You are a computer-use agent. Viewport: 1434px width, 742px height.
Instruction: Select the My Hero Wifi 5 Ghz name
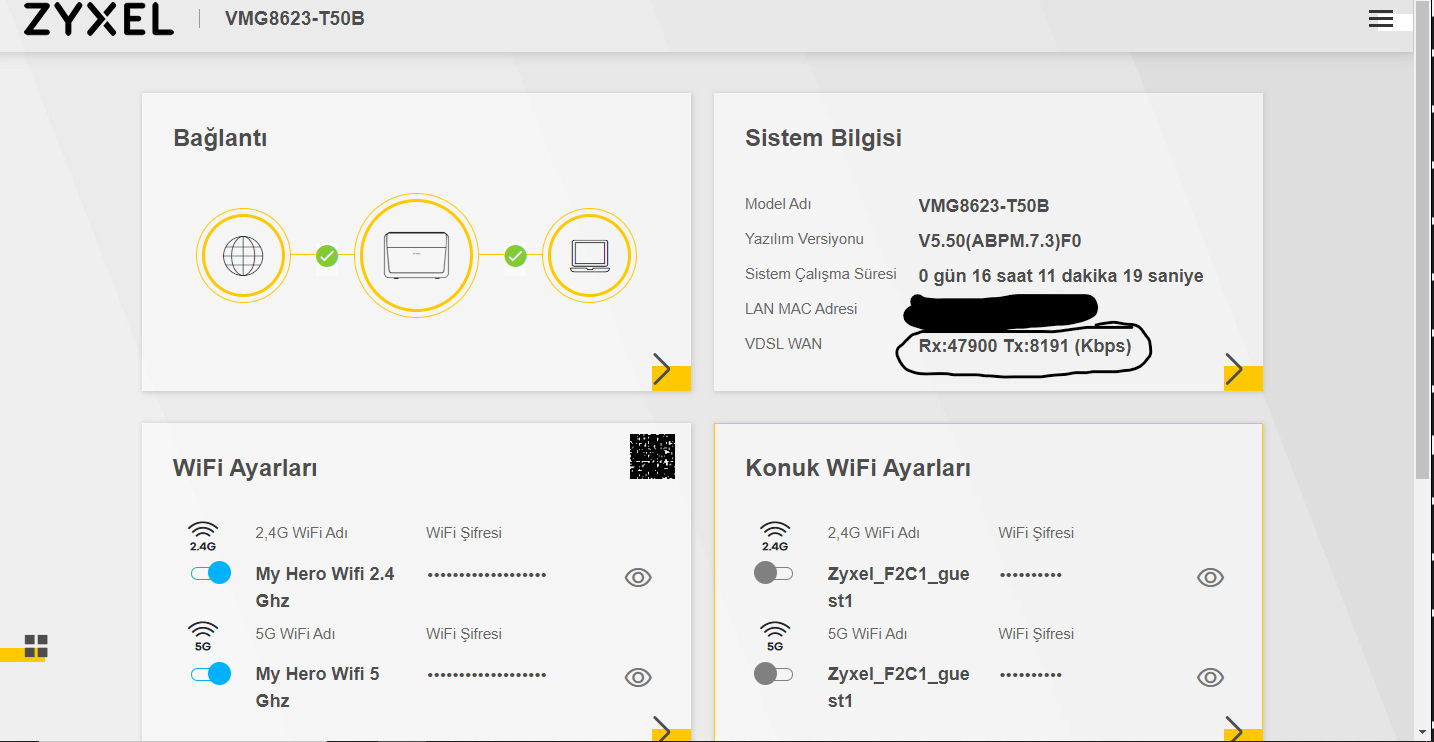coord(318,687)
